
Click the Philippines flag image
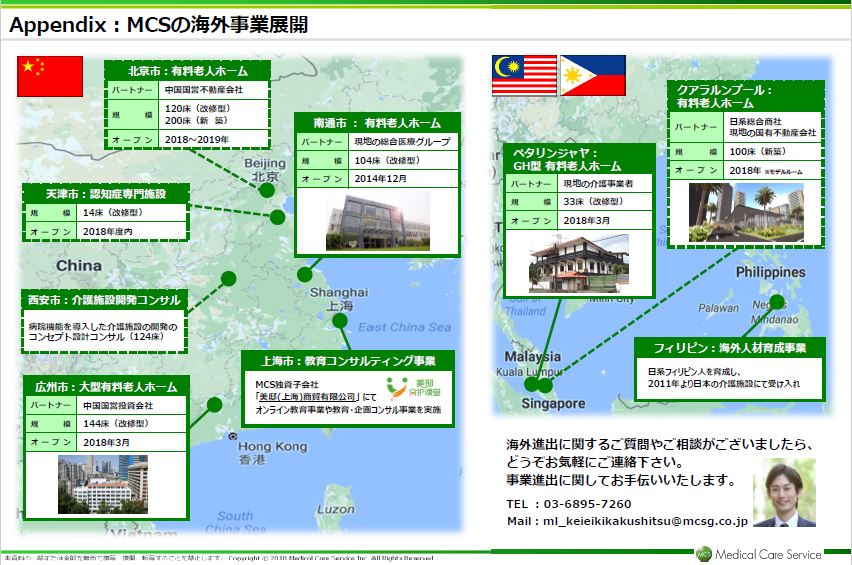[593, 76]
